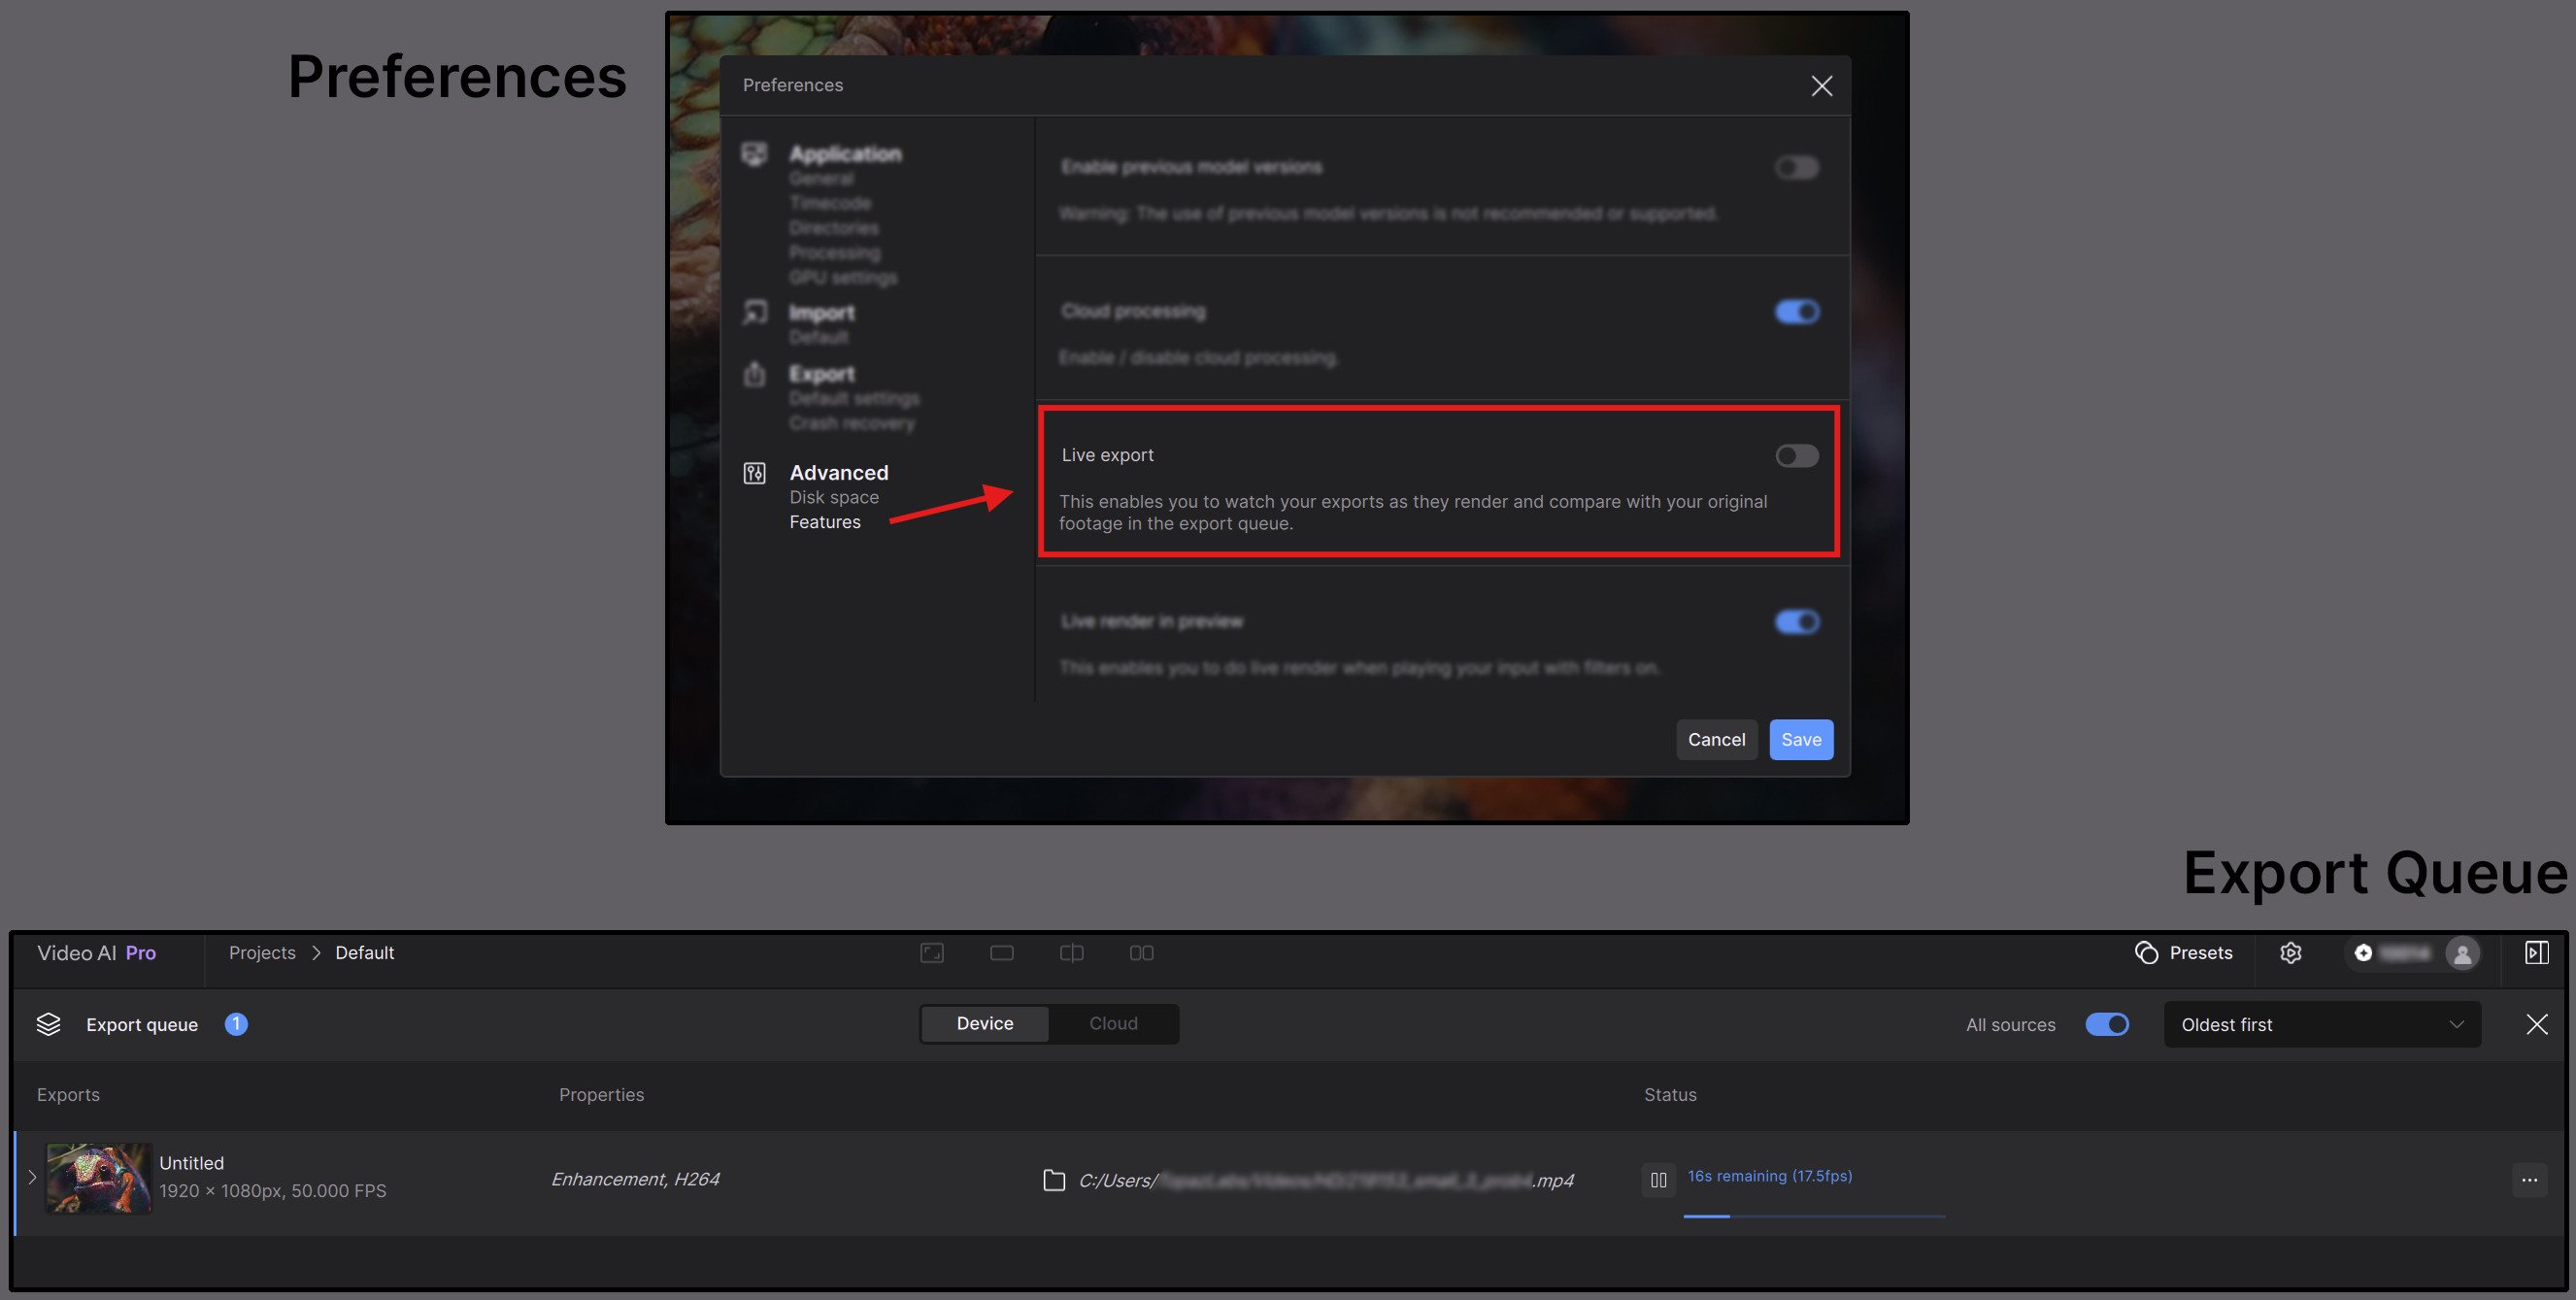2576x1300 pixels.
Task: Open the output folder icon
Action: (1053, 1180)
